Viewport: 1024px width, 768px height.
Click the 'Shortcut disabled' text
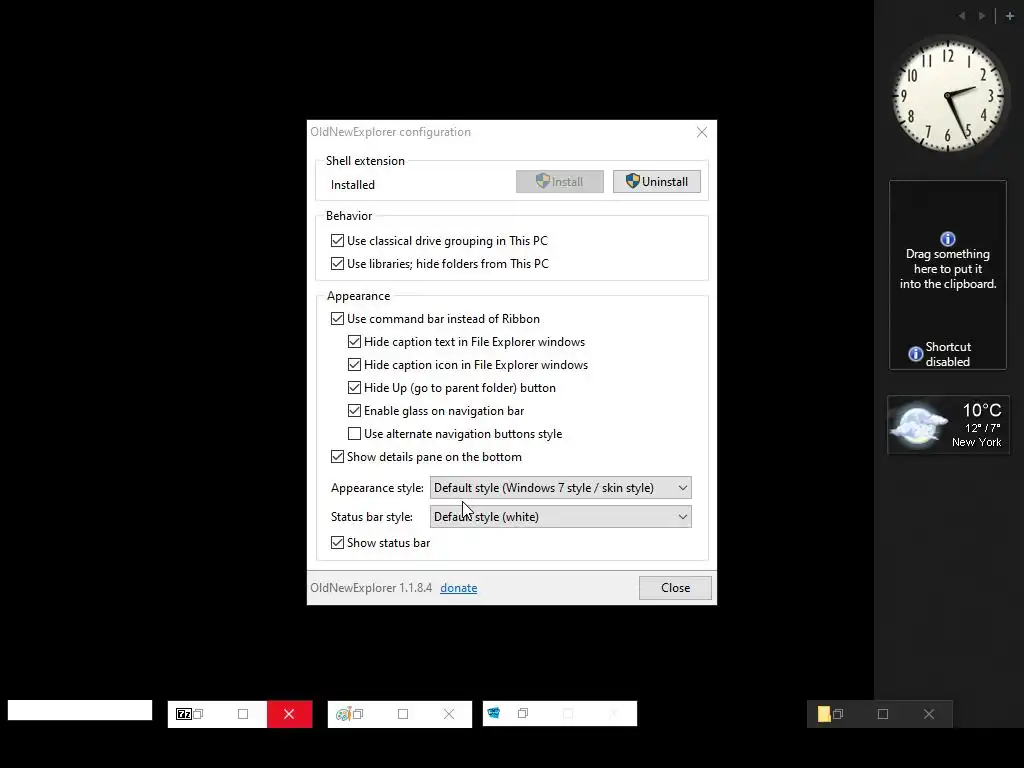coord(948,354)
